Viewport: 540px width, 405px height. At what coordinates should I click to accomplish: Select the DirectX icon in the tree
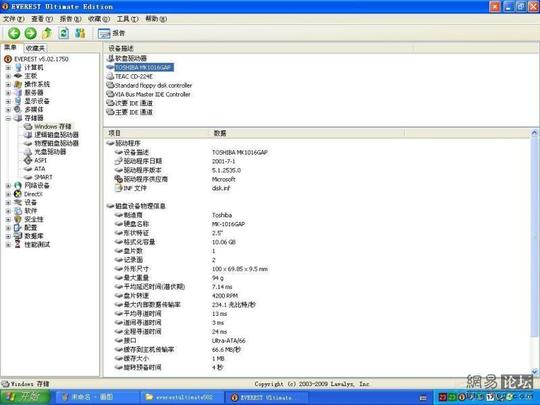coord(18,194)
